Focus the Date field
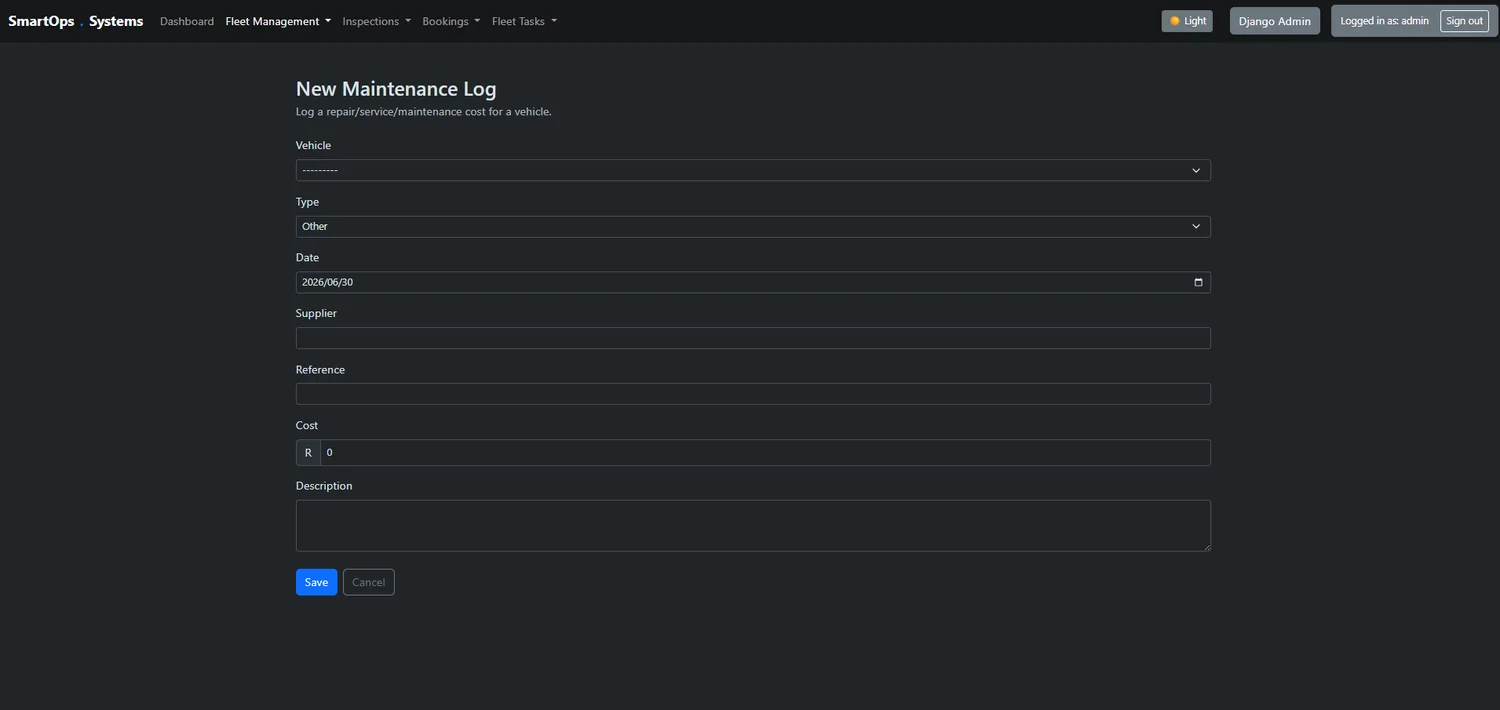Image resolution: width=1500 pixels, height=710 pixels. 753,282
